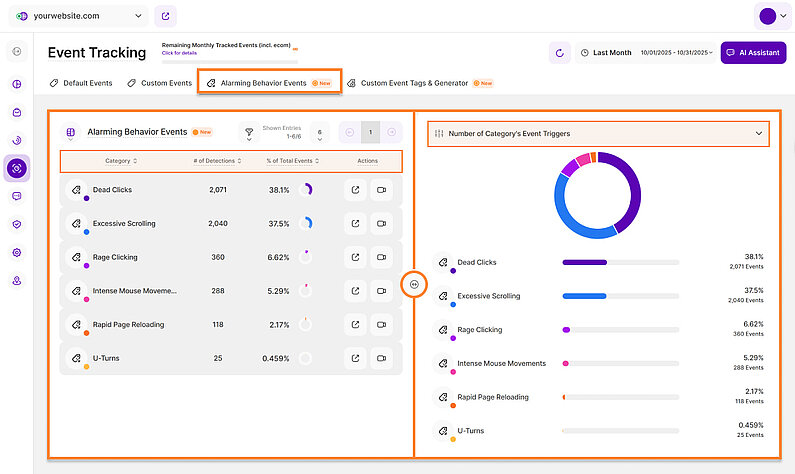Switch to the Default Events tab

pyautogui.click(x=81, y=83)
